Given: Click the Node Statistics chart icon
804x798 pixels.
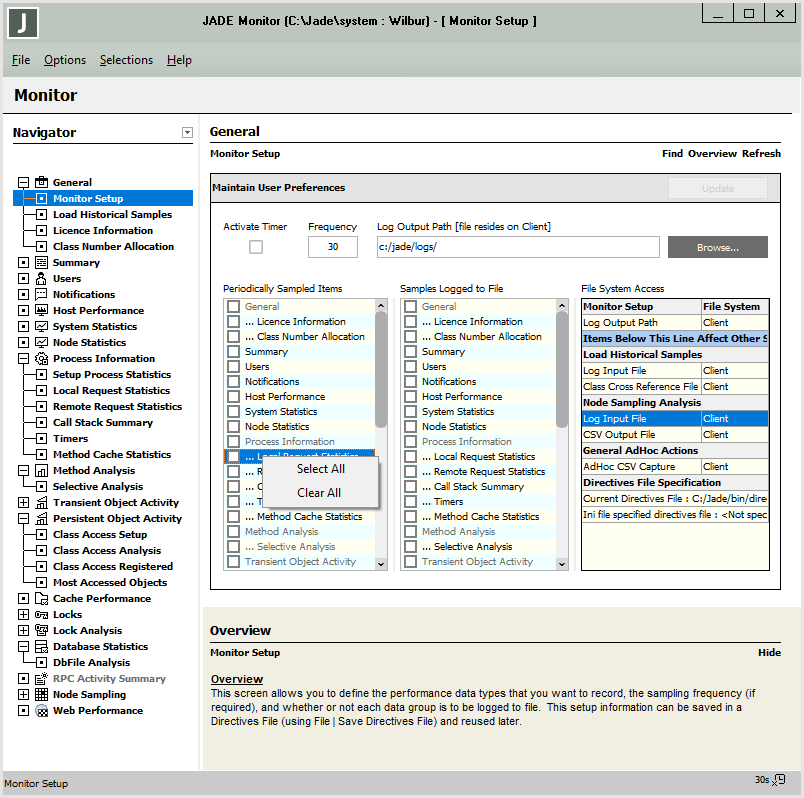Looking at the screenshot, I should click(x=42, y=342).
